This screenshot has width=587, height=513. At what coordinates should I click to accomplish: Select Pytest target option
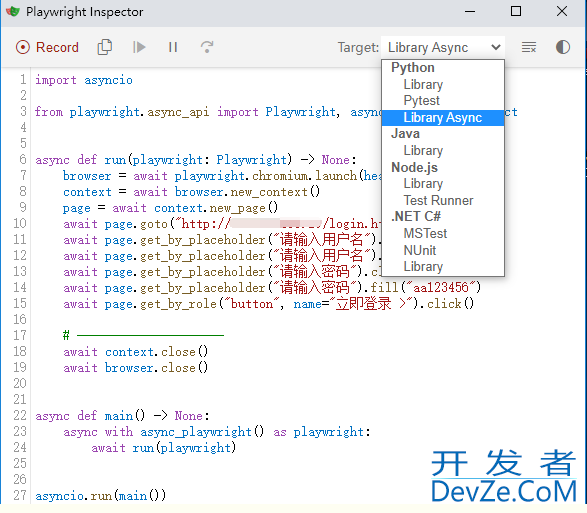pos(421,101)
